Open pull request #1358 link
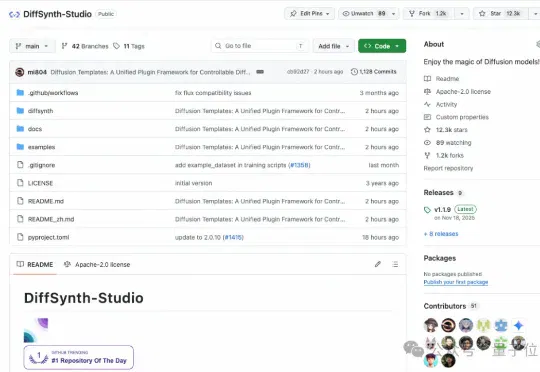The image size is (540, 372). point(299,165)
